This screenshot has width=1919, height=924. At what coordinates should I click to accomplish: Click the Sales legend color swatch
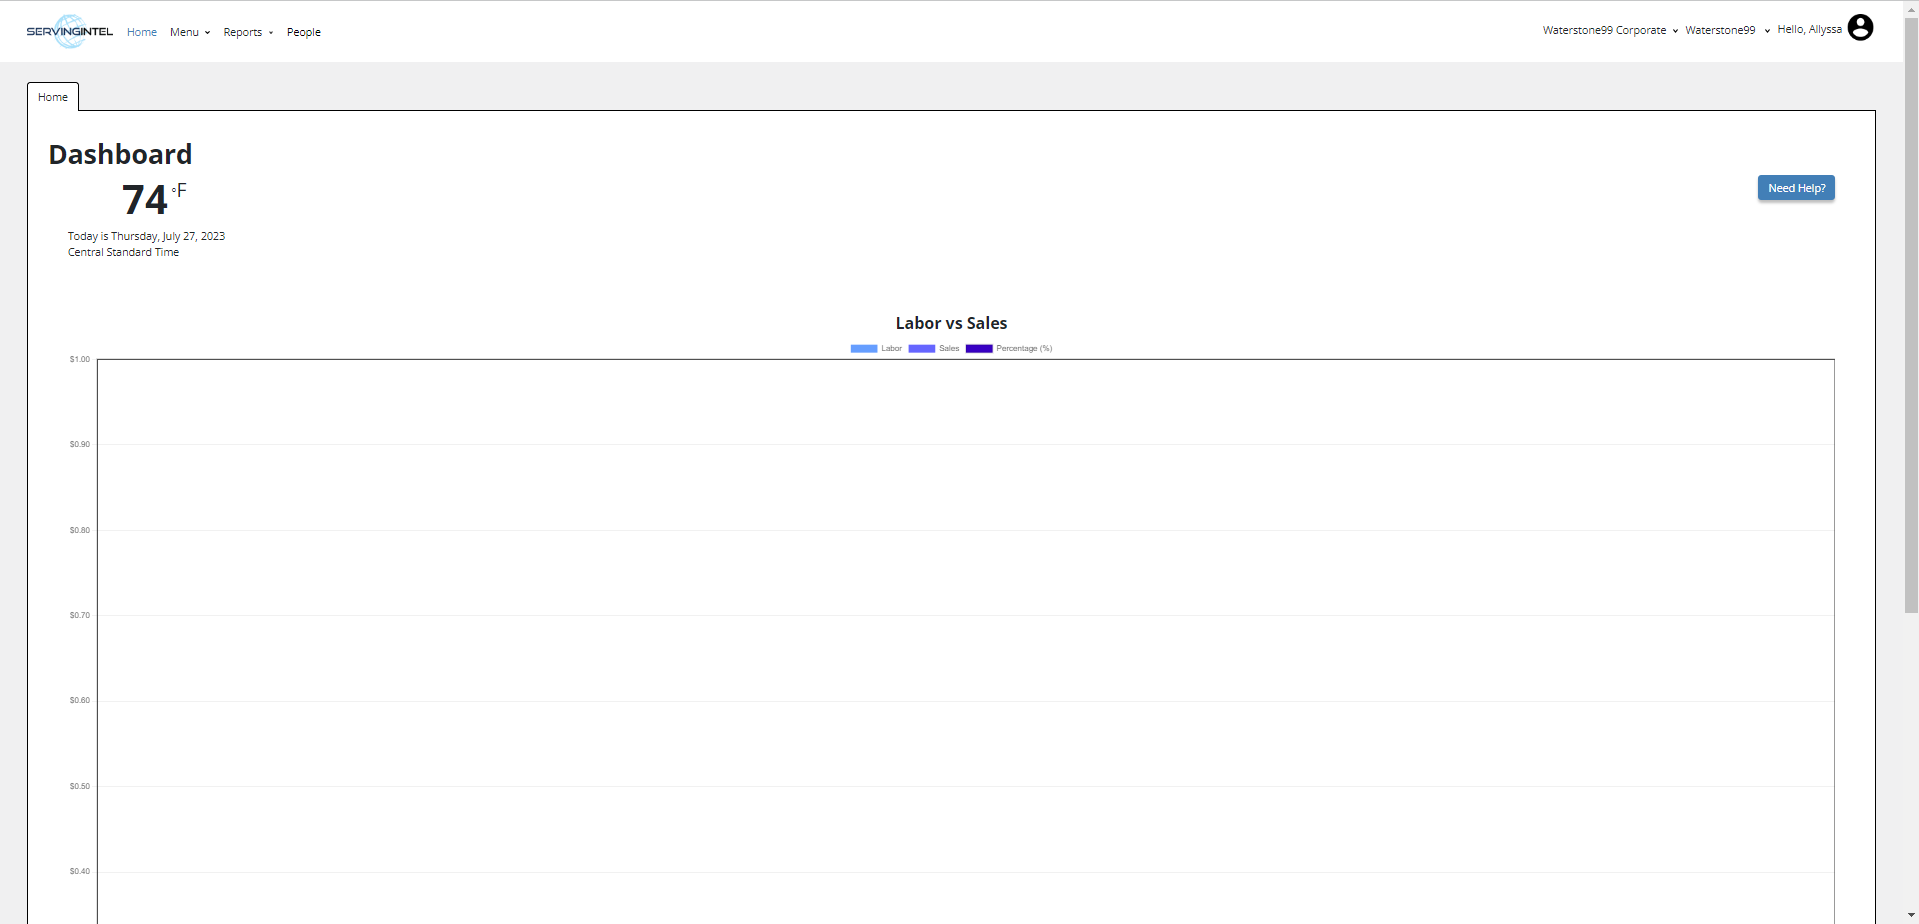point(921,348)
